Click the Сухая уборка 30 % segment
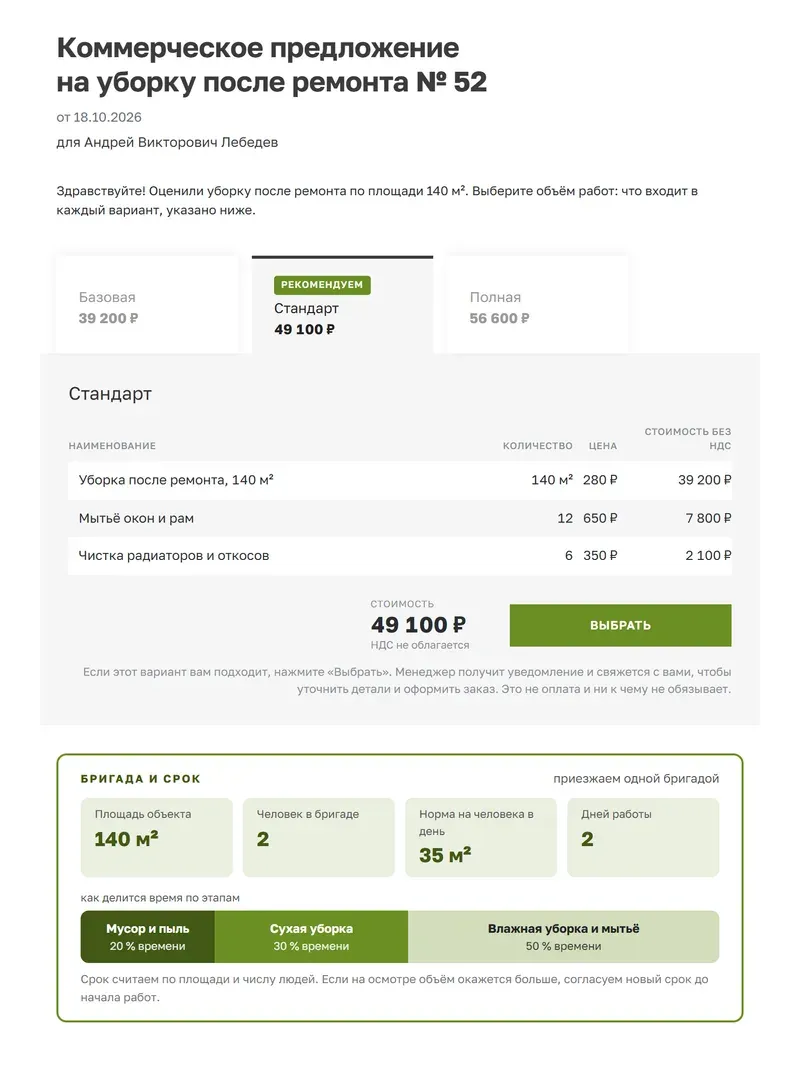Image resolution: width=800 pixels, height=1066 pixels. tap(311, 937)
